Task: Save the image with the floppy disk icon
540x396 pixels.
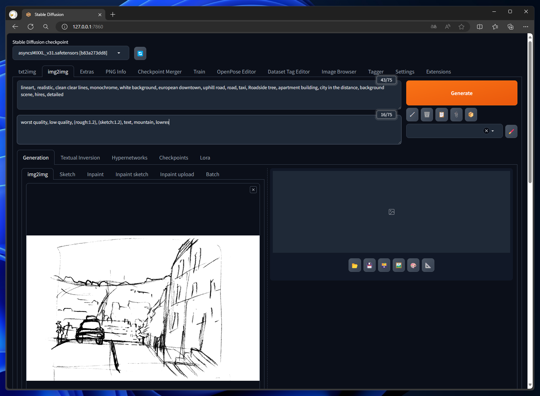Action: pyautogui.click(x=370, y=265)
